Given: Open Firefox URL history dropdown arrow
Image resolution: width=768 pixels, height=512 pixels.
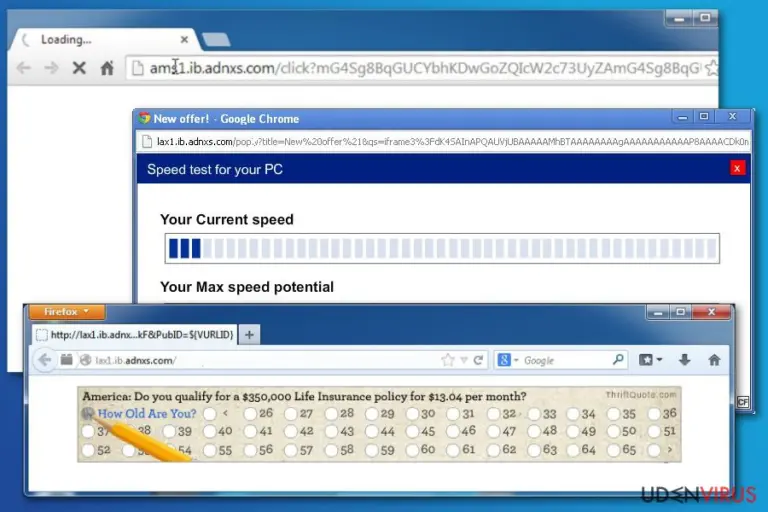Looking at the screenshot, I should tap(463, 361).
